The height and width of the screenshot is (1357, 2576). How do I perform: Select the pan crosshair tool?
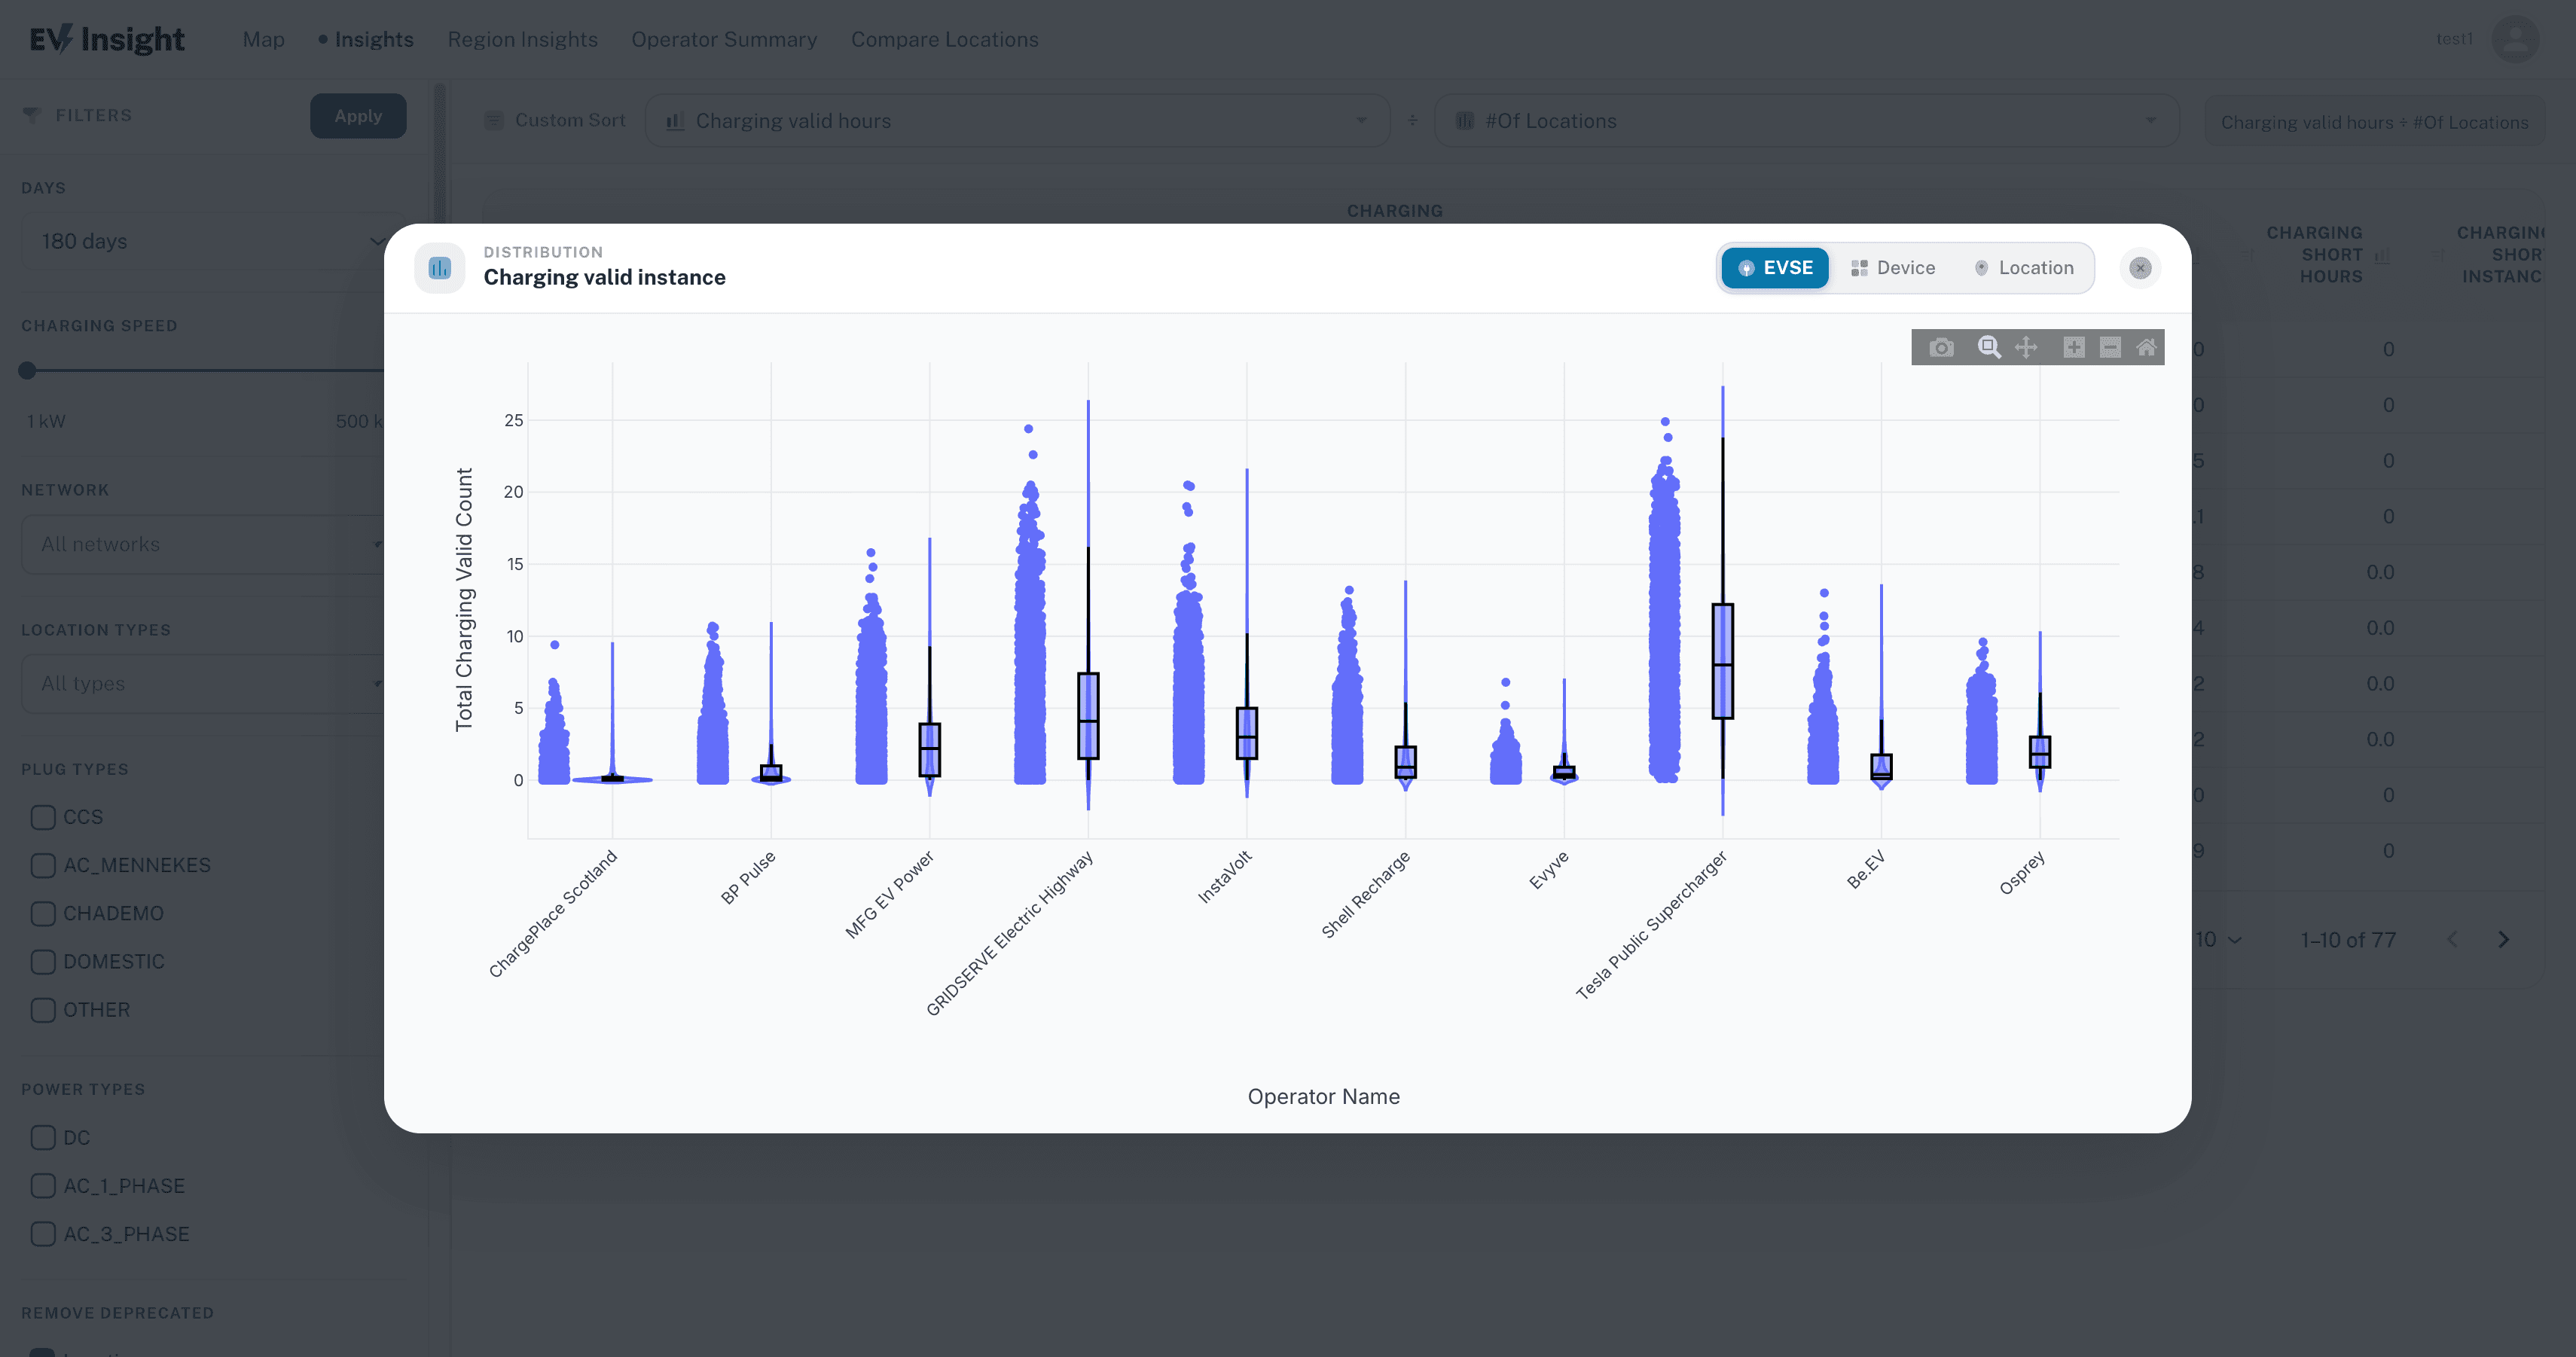point(2026,347)
